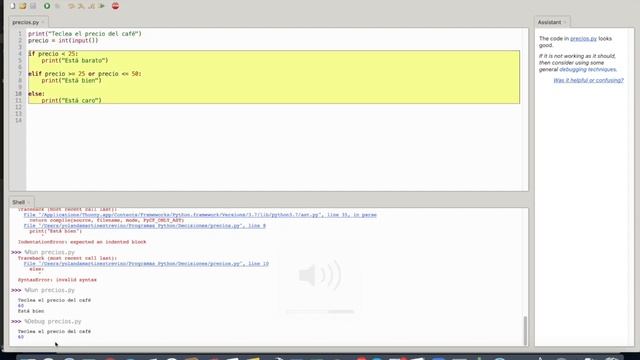Resume execution with the toolbar resume arrow
Image resolution: width=640 pixels, height=360 pixels.
[x=102, y=6]
